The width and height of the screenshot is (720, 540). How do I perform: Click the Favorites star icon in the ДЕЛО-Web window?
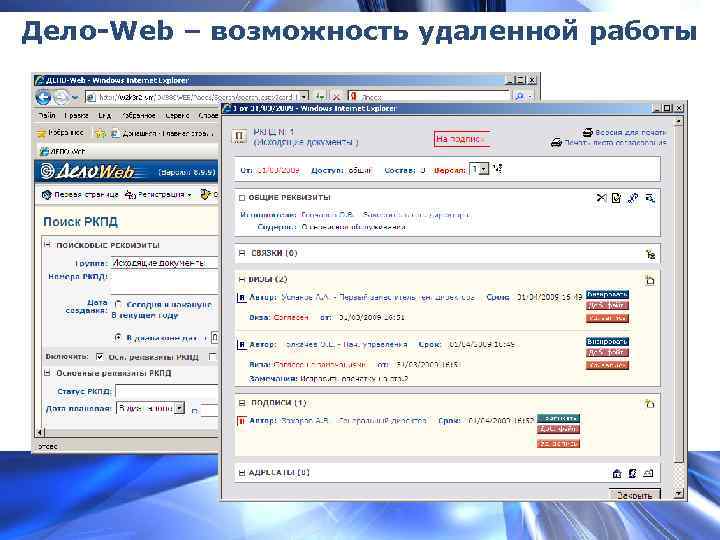tap(41, 134)
